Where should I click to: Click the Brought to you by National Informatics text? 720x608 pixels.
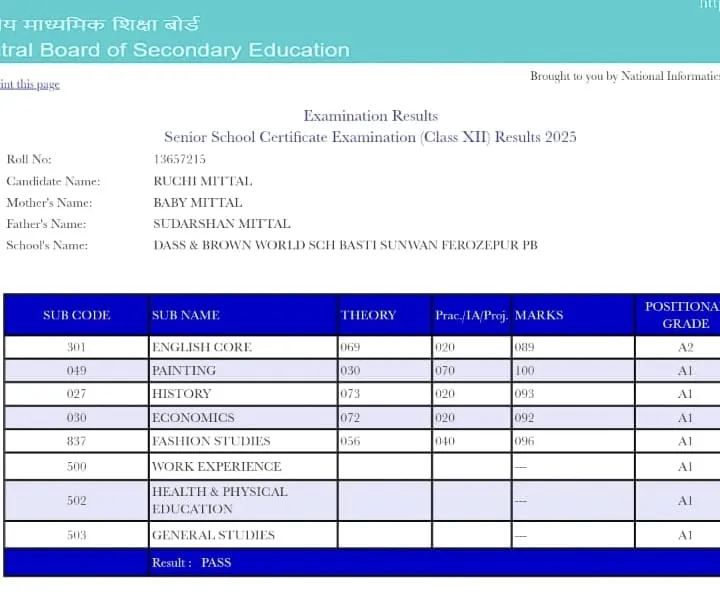click(x=624, y=76)
